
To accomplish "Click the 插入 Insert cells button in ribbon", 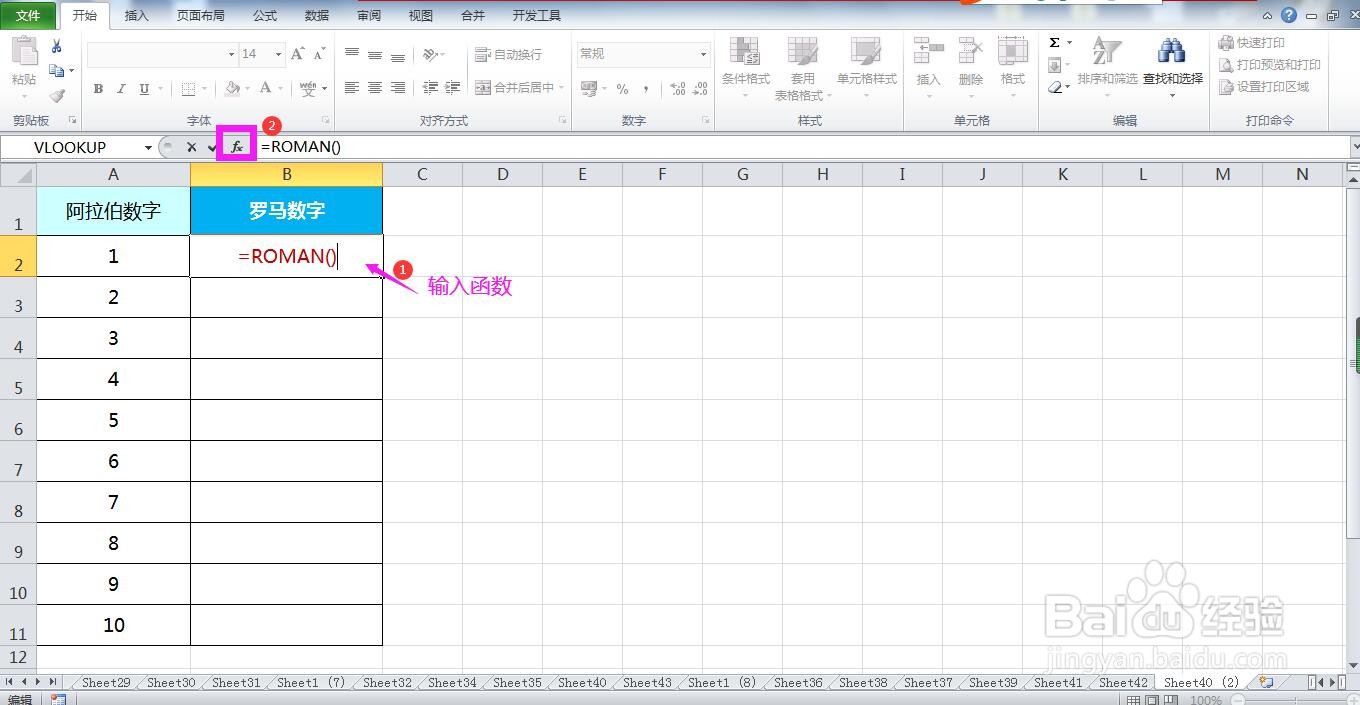I will [928, 68].
